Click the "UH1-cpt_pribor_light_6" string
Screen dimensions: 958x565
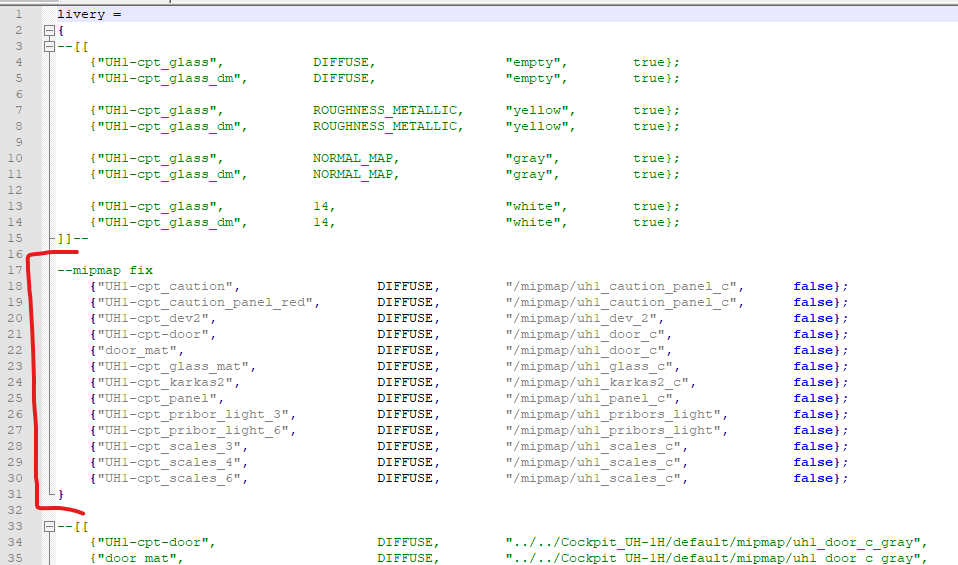point(193,430)
